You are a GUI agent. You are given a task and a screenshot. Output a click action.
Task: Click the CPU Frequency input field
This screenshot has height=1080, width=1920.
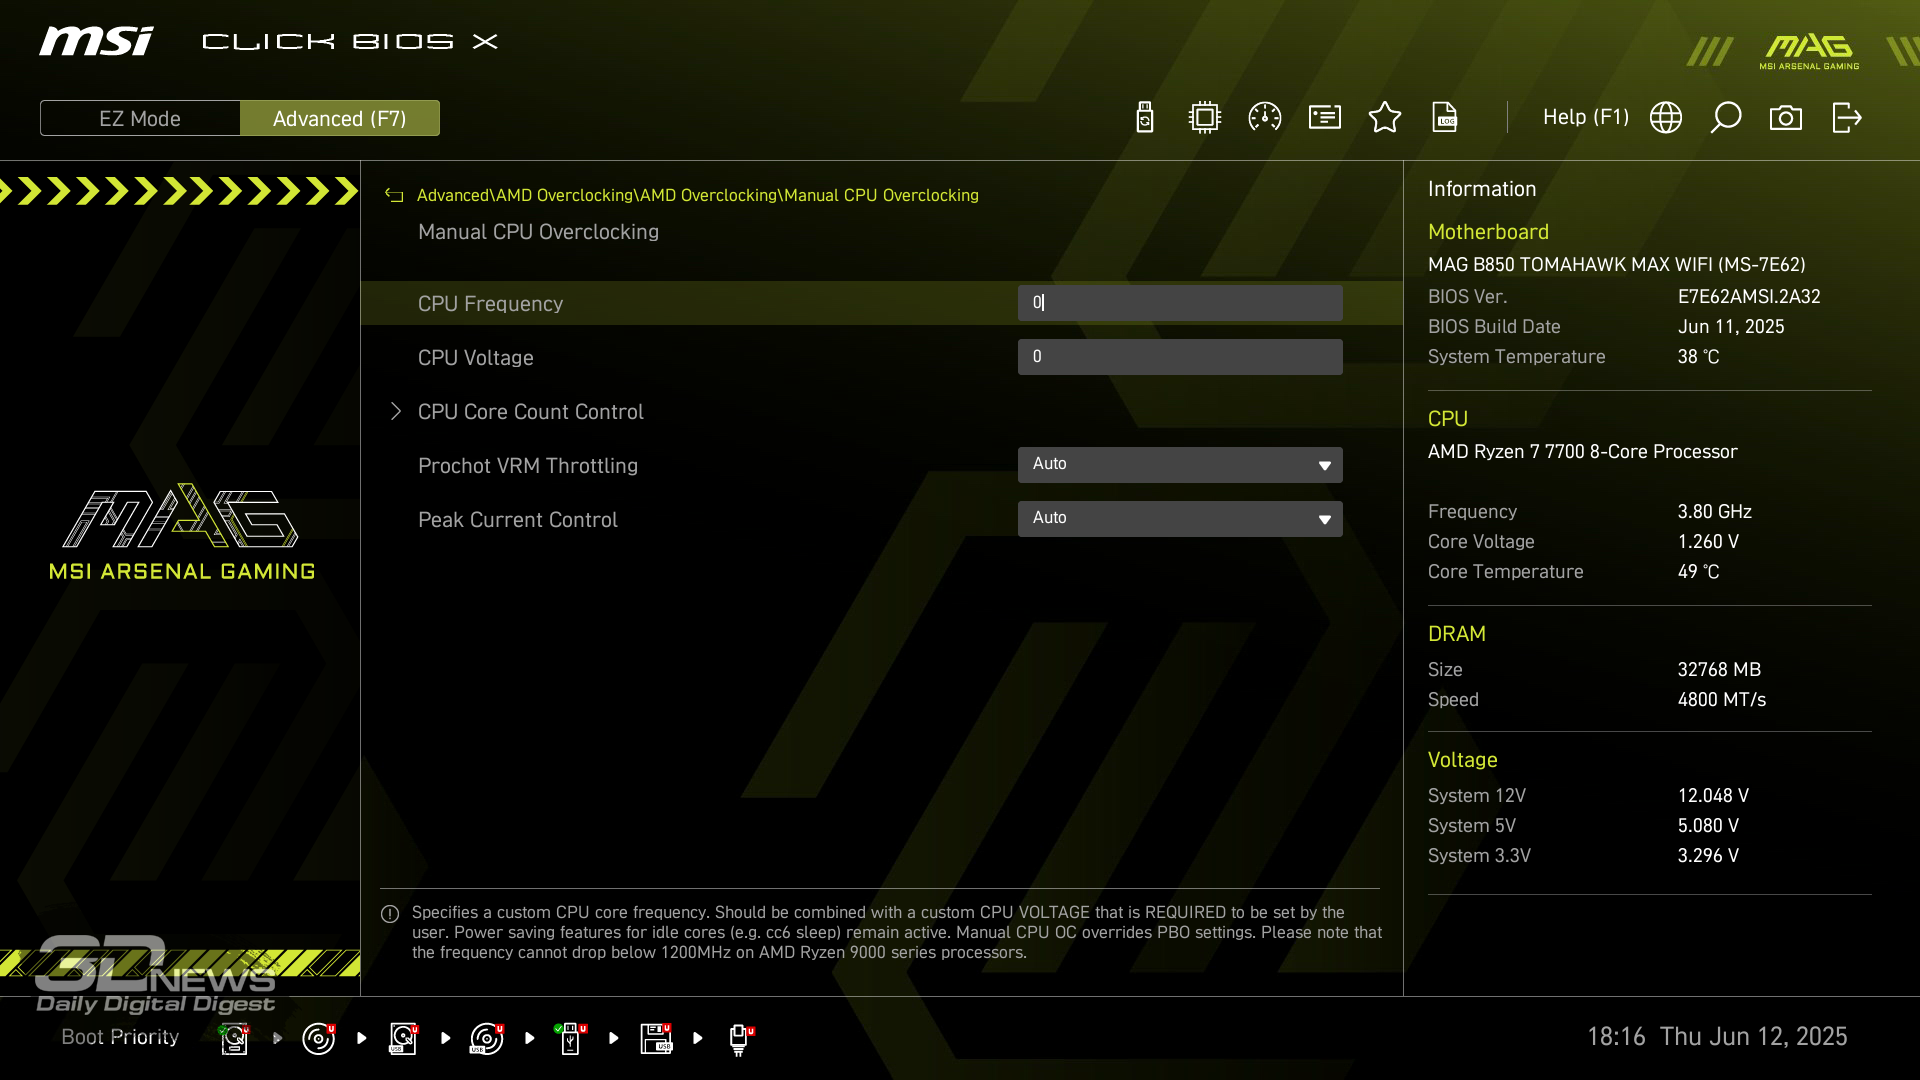[1180, 303]
